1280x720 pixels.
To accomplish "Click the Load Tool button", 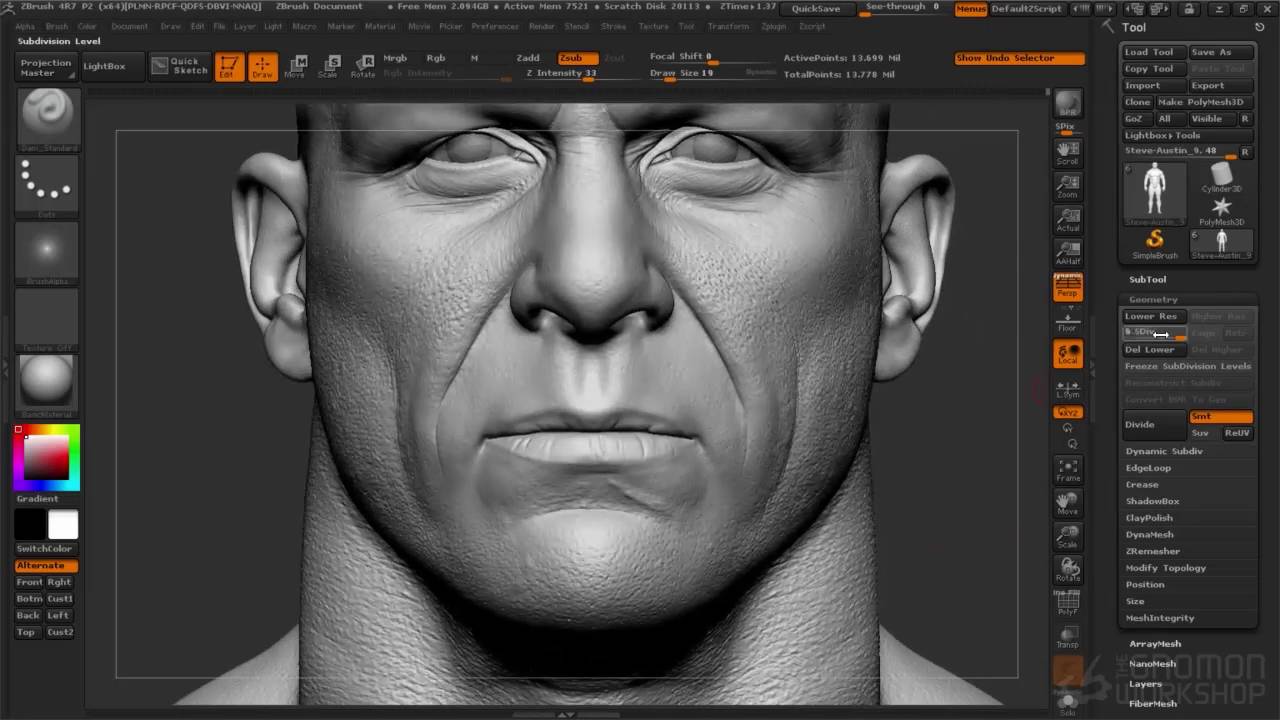I will [1154, 52].
